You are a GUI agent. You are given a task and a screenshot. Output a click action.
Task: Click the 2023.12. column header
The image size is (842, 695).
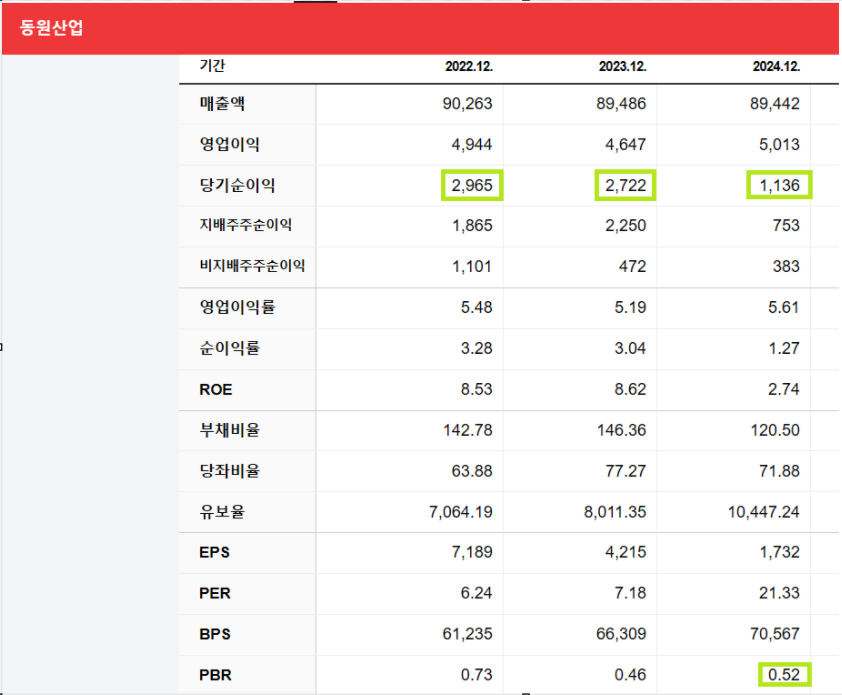[x=622, y=66]
